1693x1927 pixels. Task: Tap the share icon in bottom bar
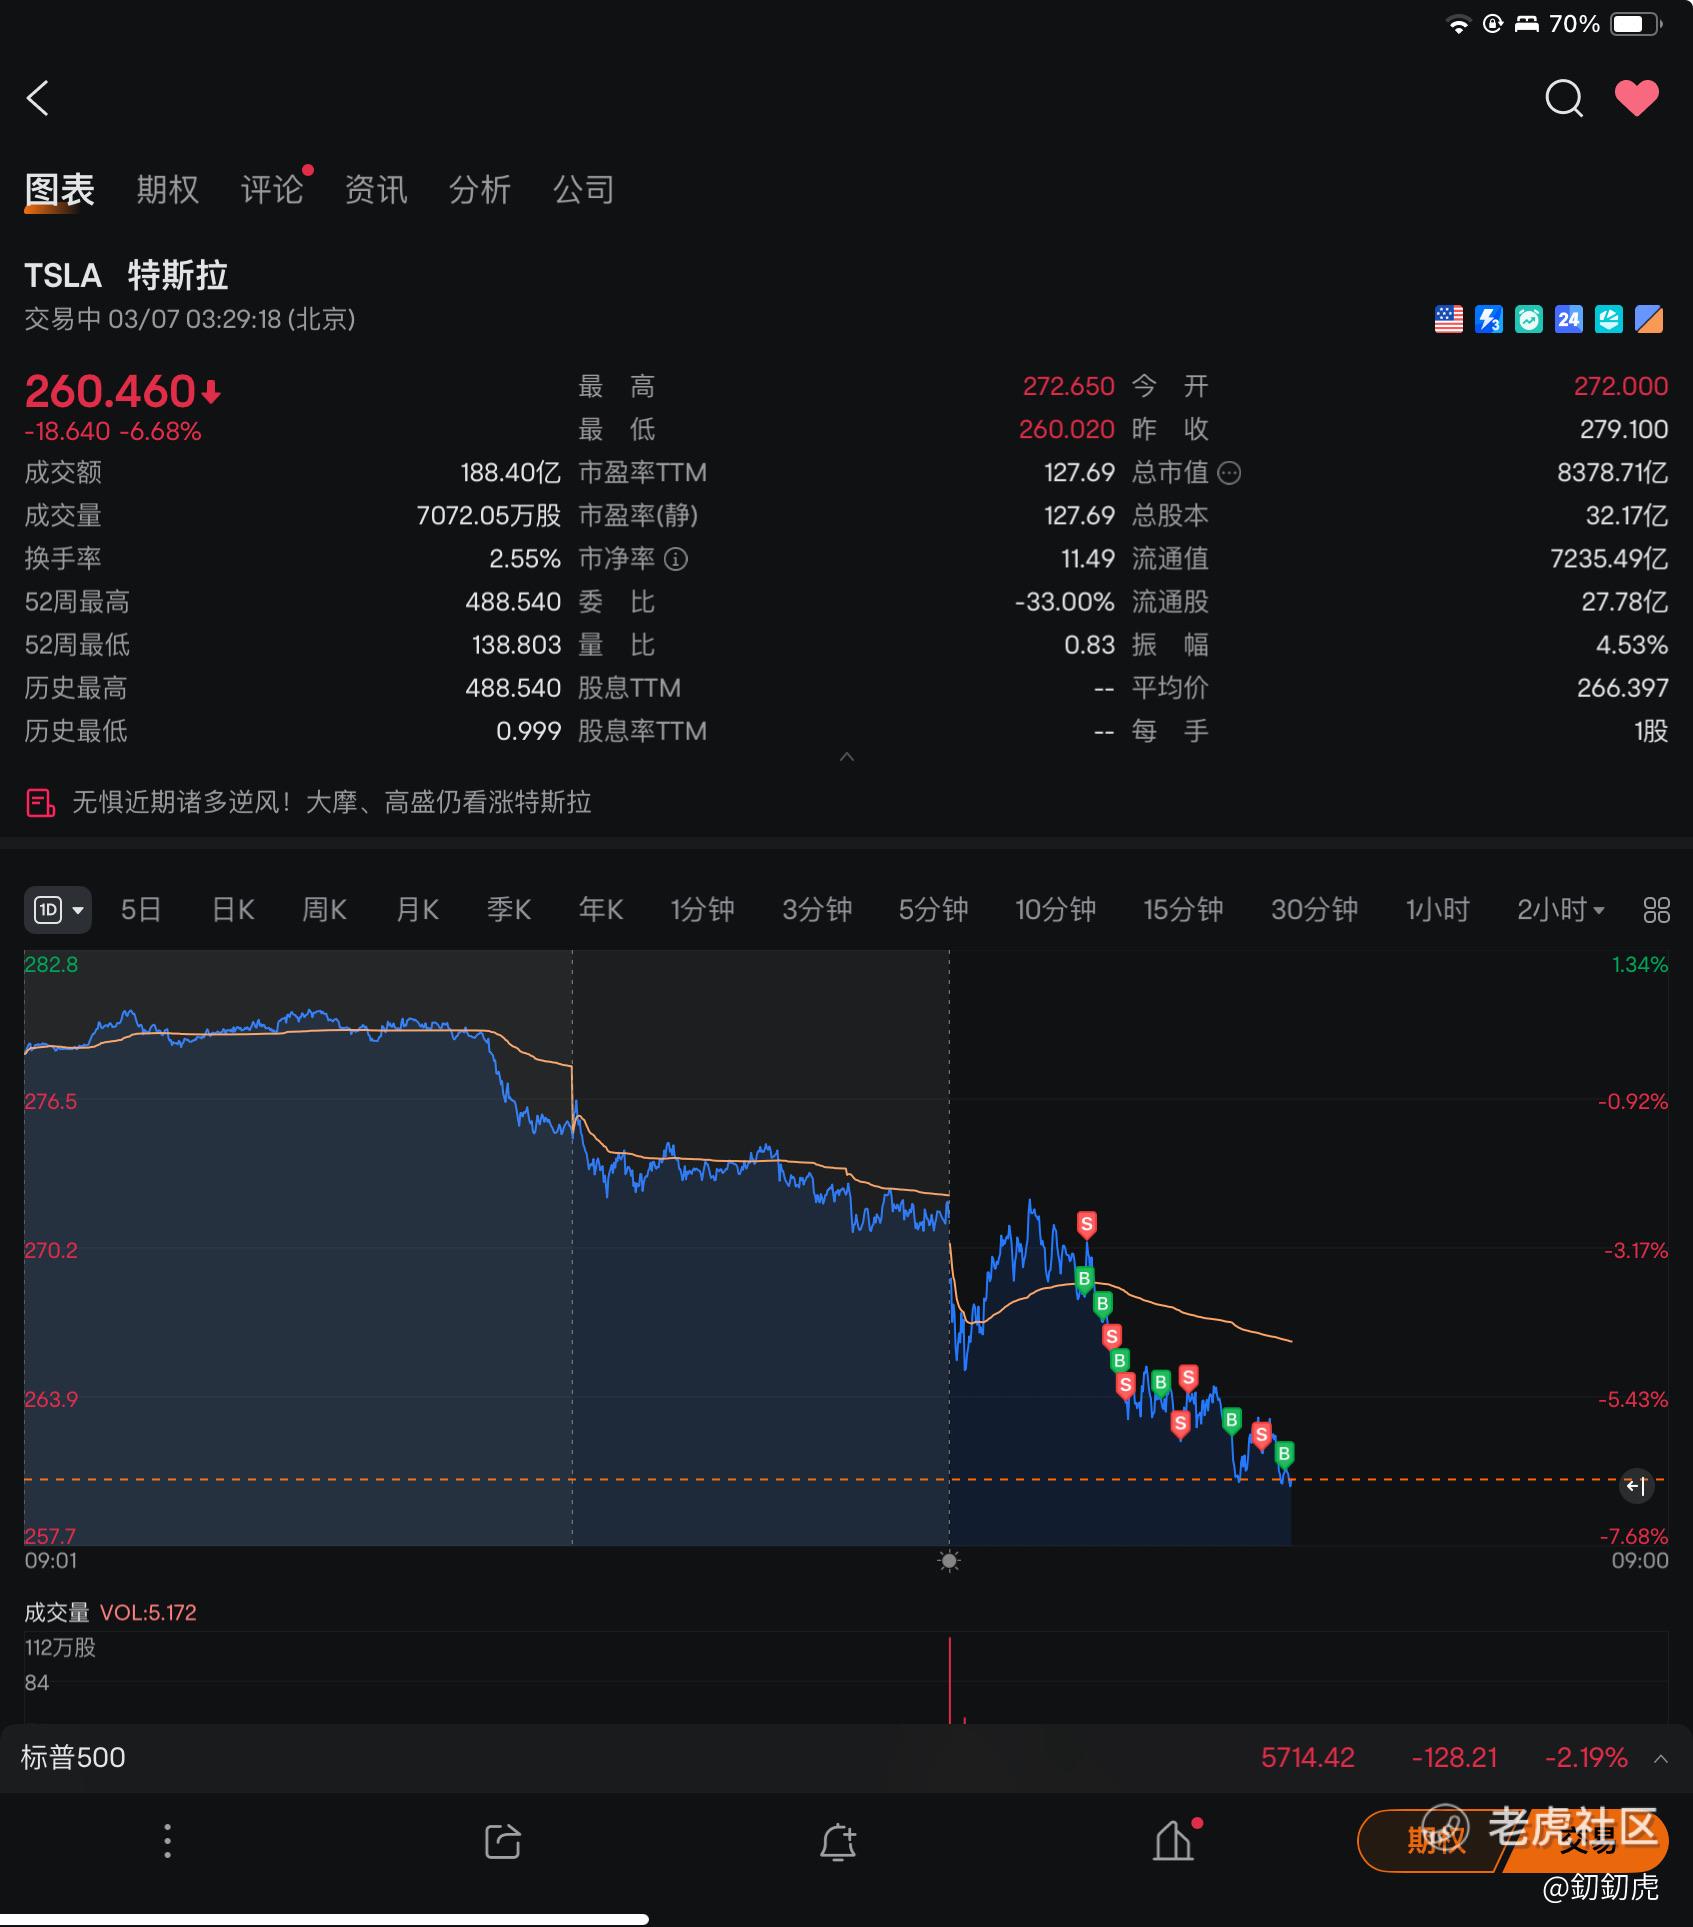503,1841
